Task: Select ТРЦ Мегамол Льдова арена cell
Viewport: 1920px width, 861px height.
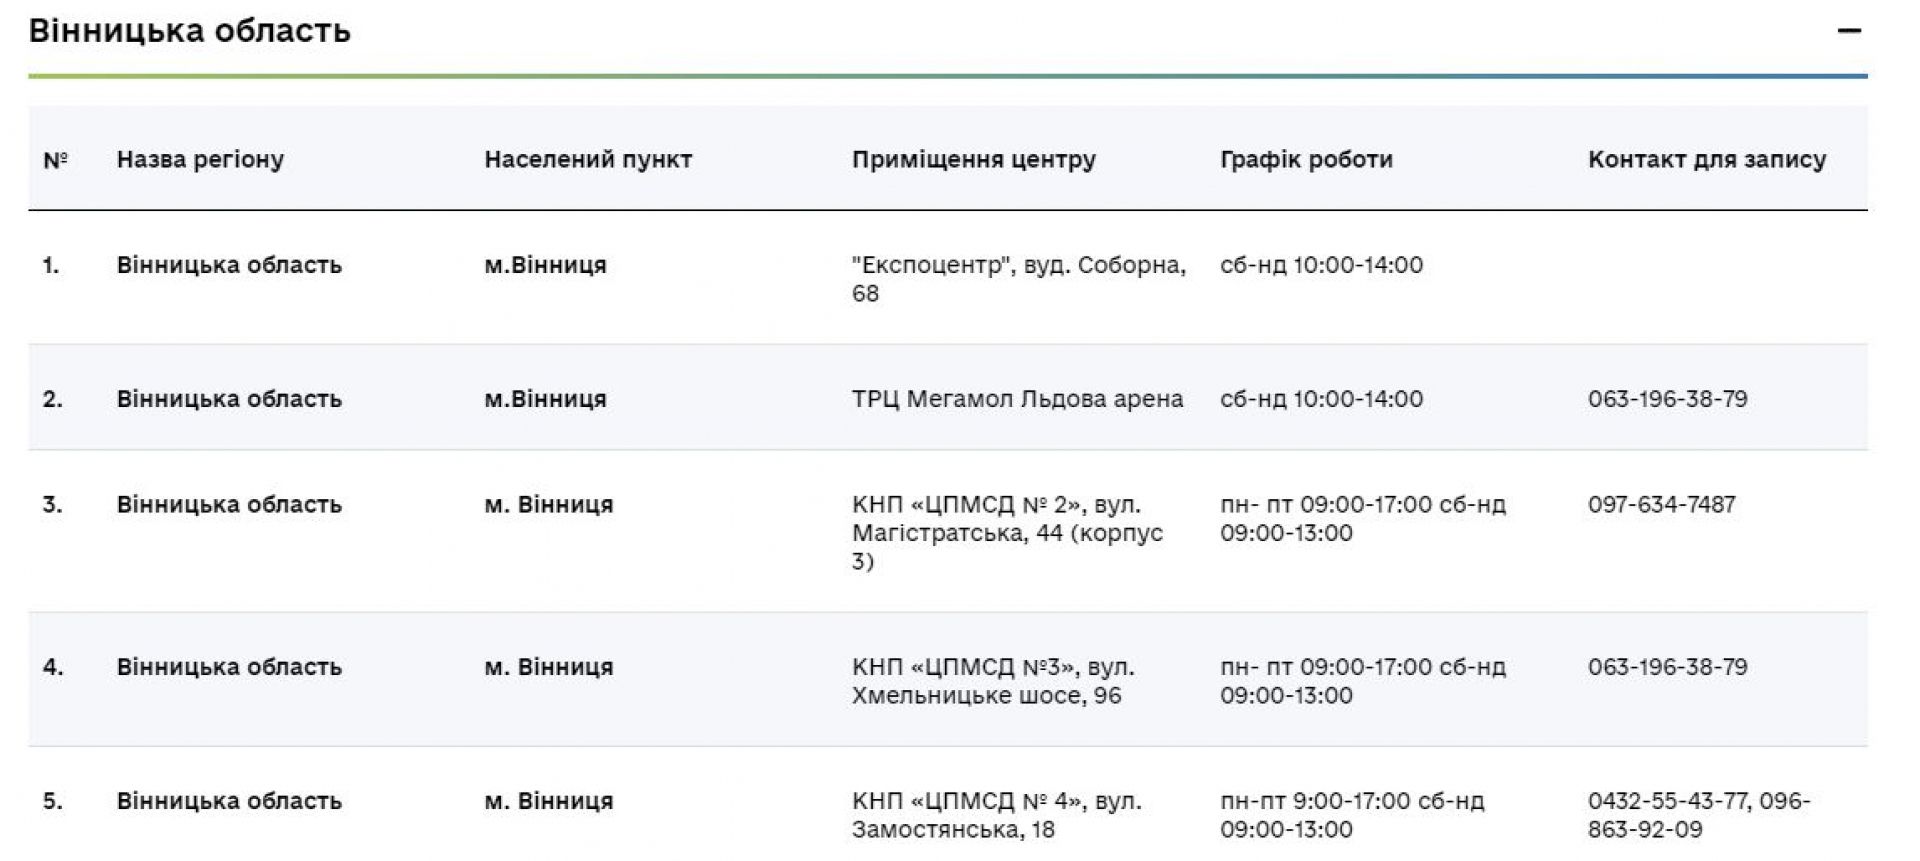Action: click(1017, 399)
